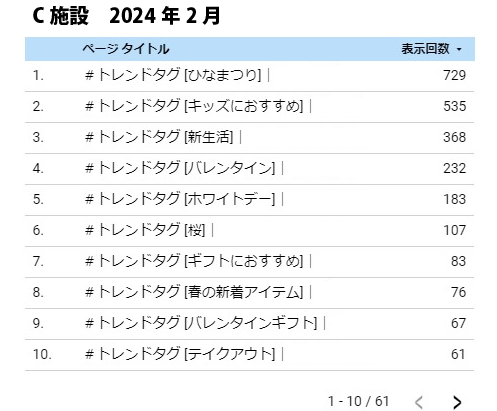The width and height of the screenshot is (497, 411).
Task: Select the テイクアウト trend tag row
Action: click(x=249, y=355)
